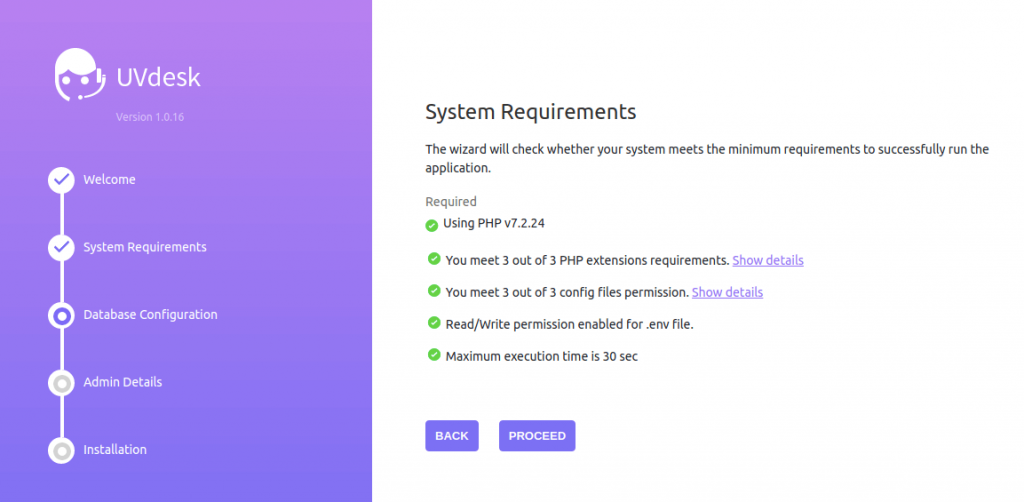Expand Show details for config files permission

(x=727, y=292)
